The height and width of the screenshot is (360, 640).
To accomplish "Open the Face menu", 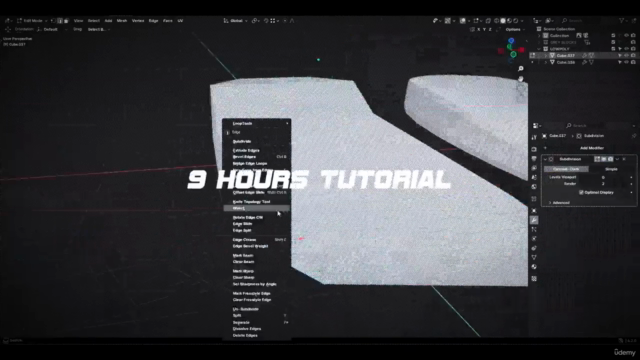I will tap(168, 20).
